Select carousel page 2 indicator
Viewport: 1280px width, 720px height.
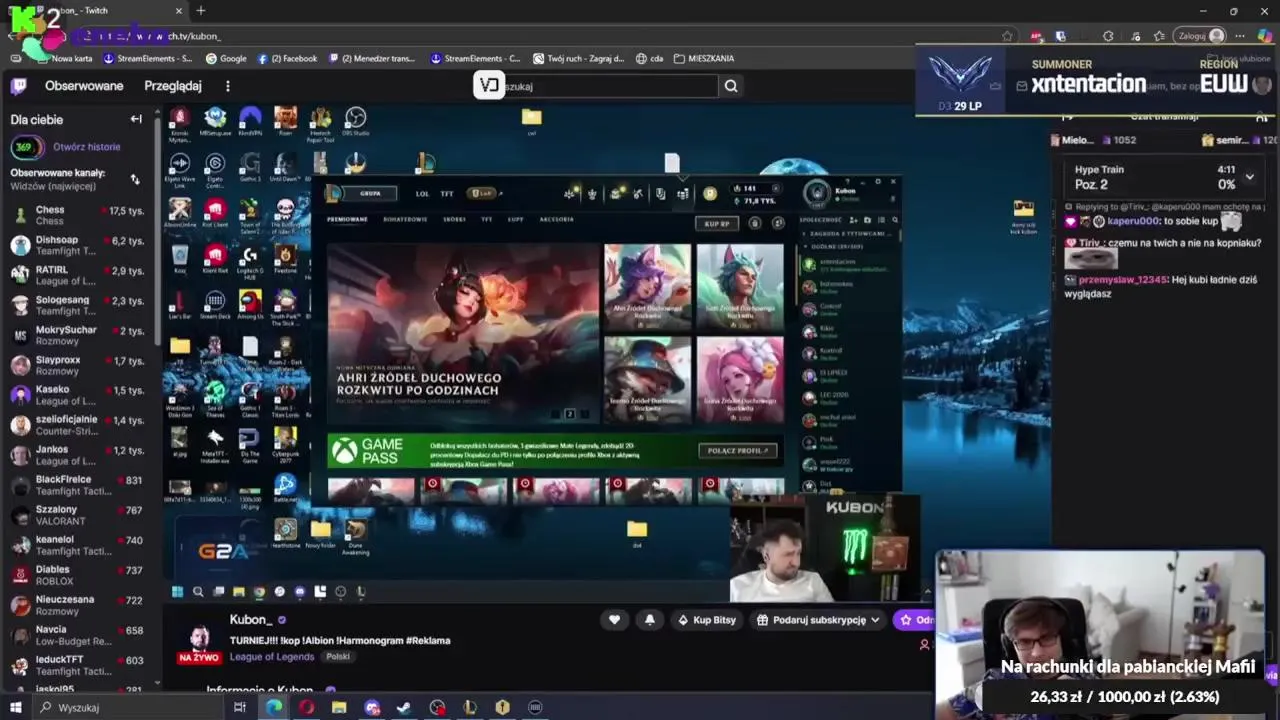(570, 414)
